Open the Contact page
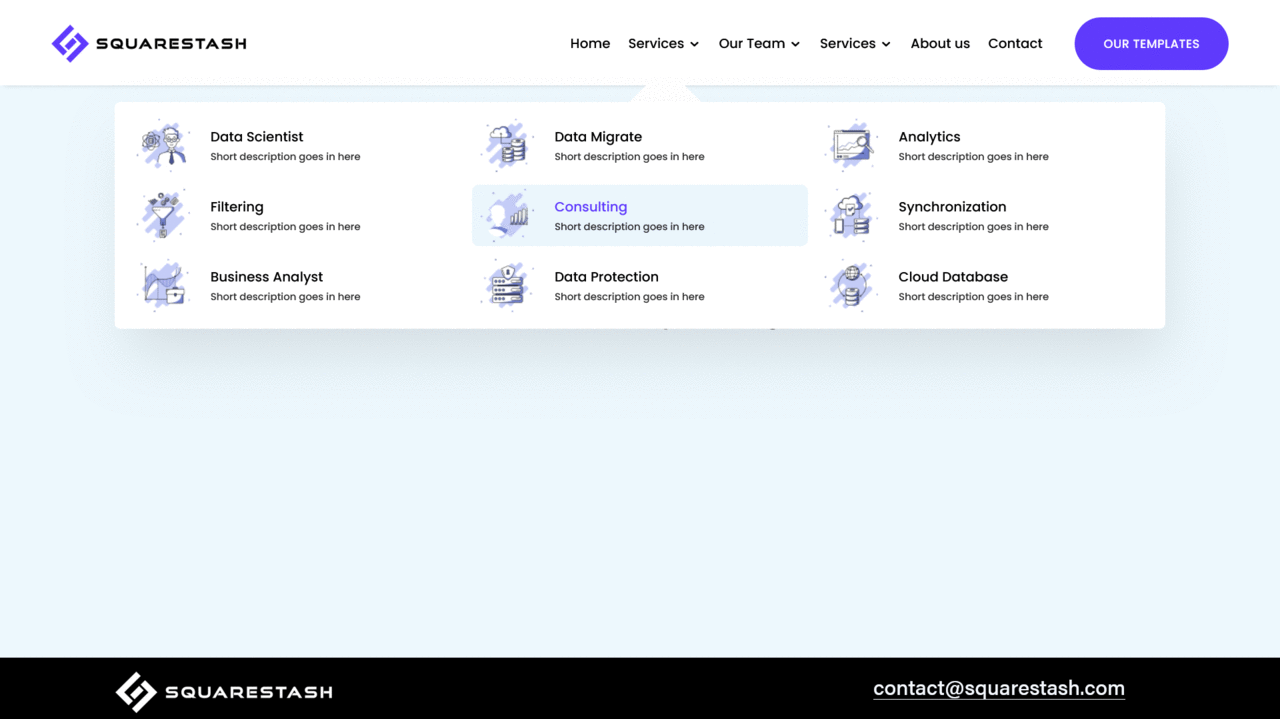This screenshot has height=720, width=1280. [x=1015, y=43]
